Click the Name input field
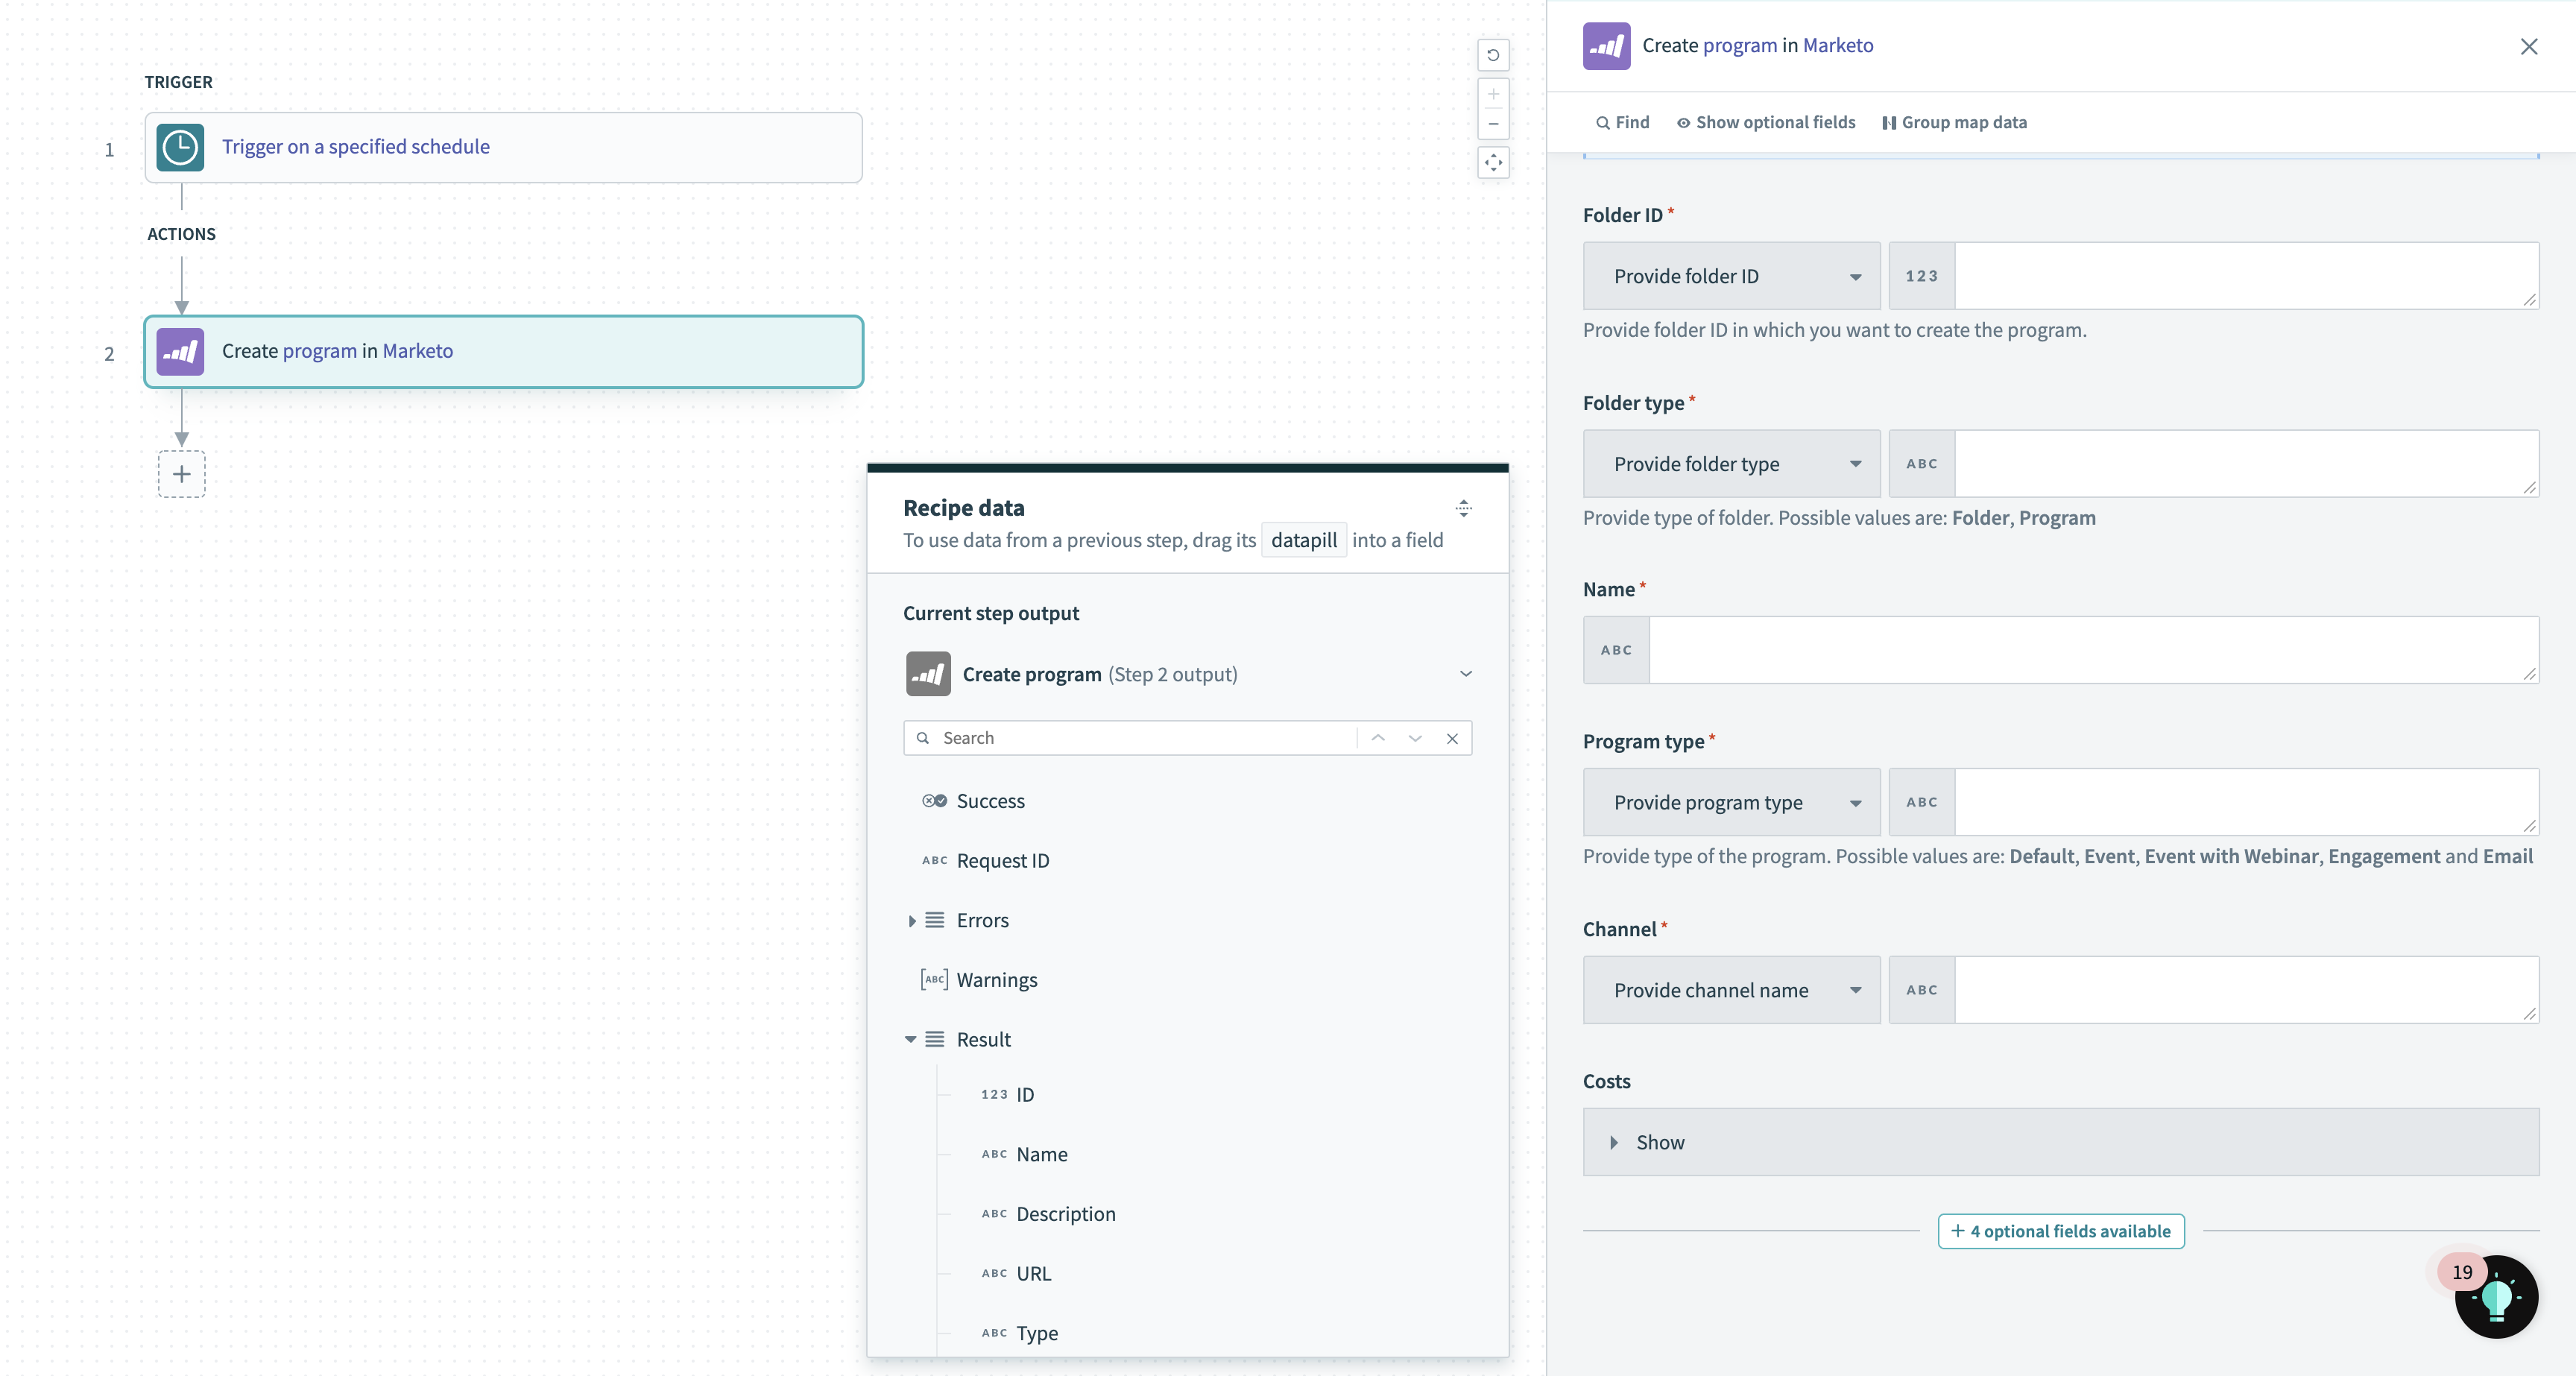The width and height of the screenshot is (2576, 1376). tap(2093, 650)
